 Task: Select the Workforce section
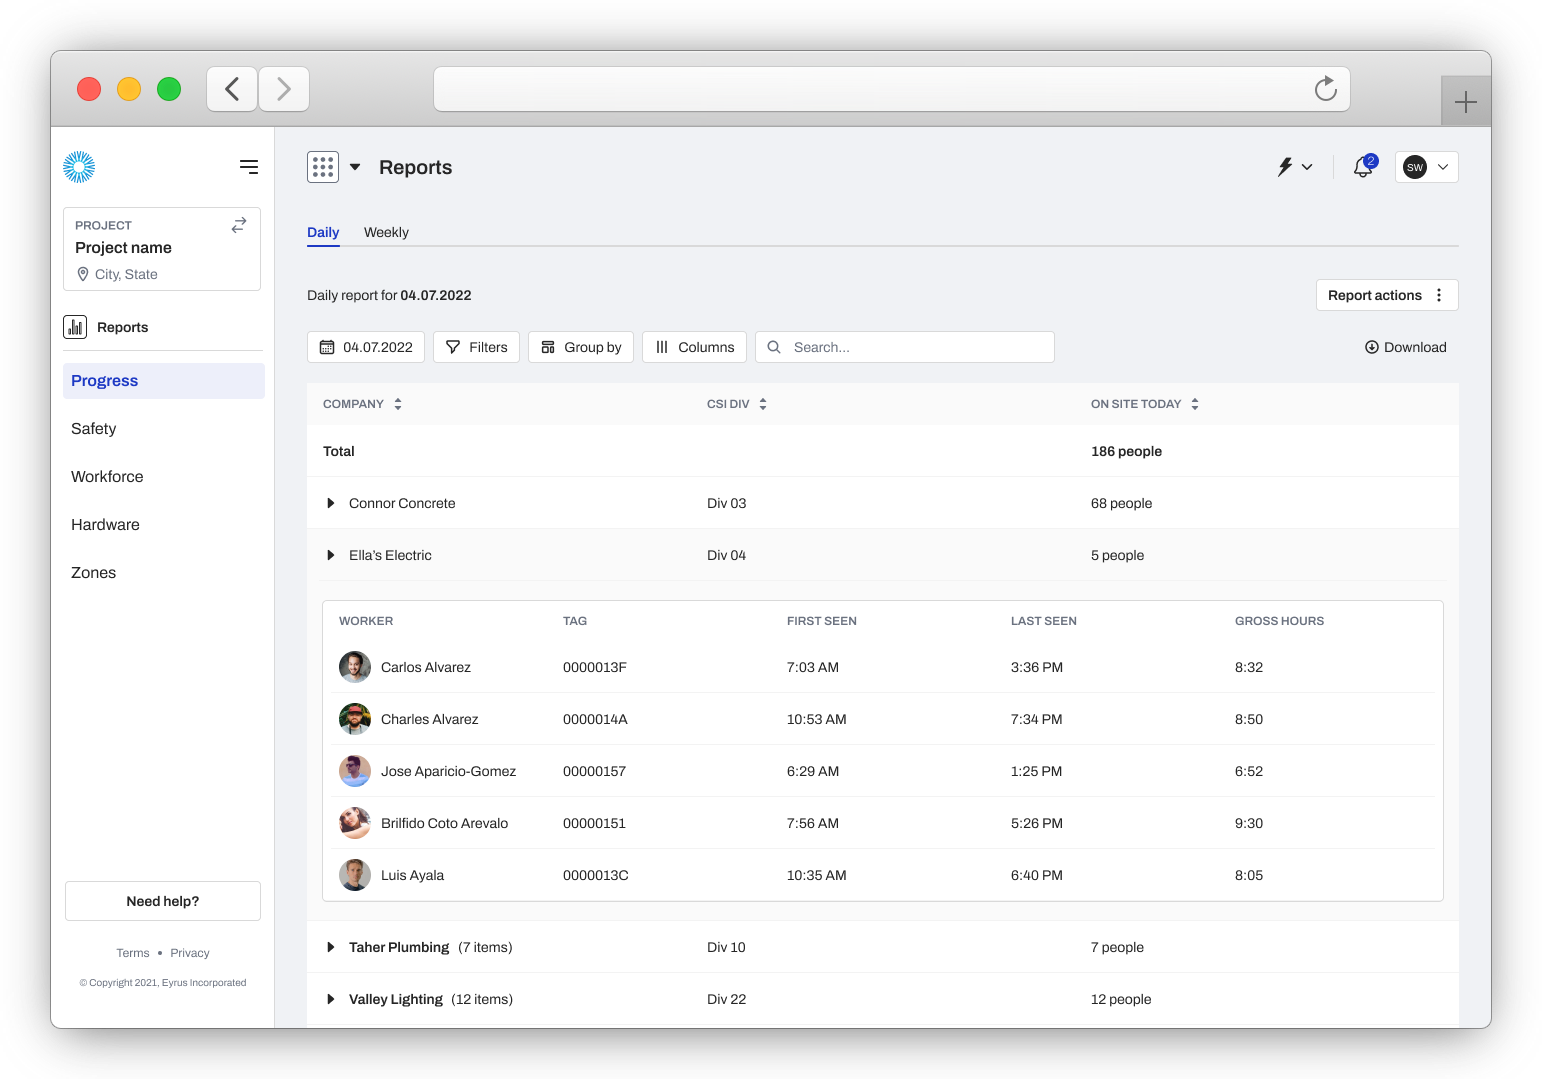[x=107, y=476]
